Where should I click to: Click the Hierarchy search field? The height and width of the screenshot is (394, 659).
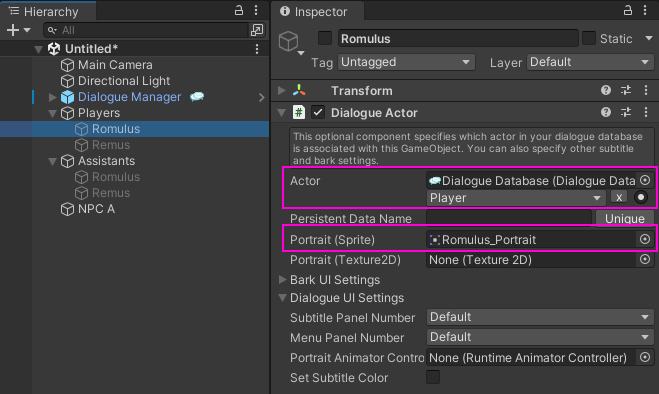pos(146,30)
